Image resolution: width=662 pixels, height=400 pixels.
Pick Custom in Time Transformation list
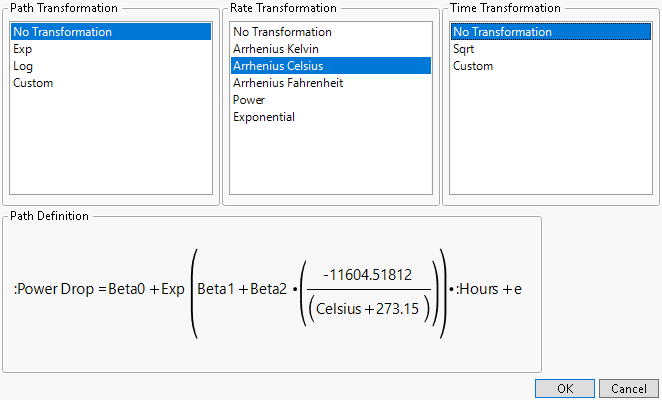(x=473, y=66)
